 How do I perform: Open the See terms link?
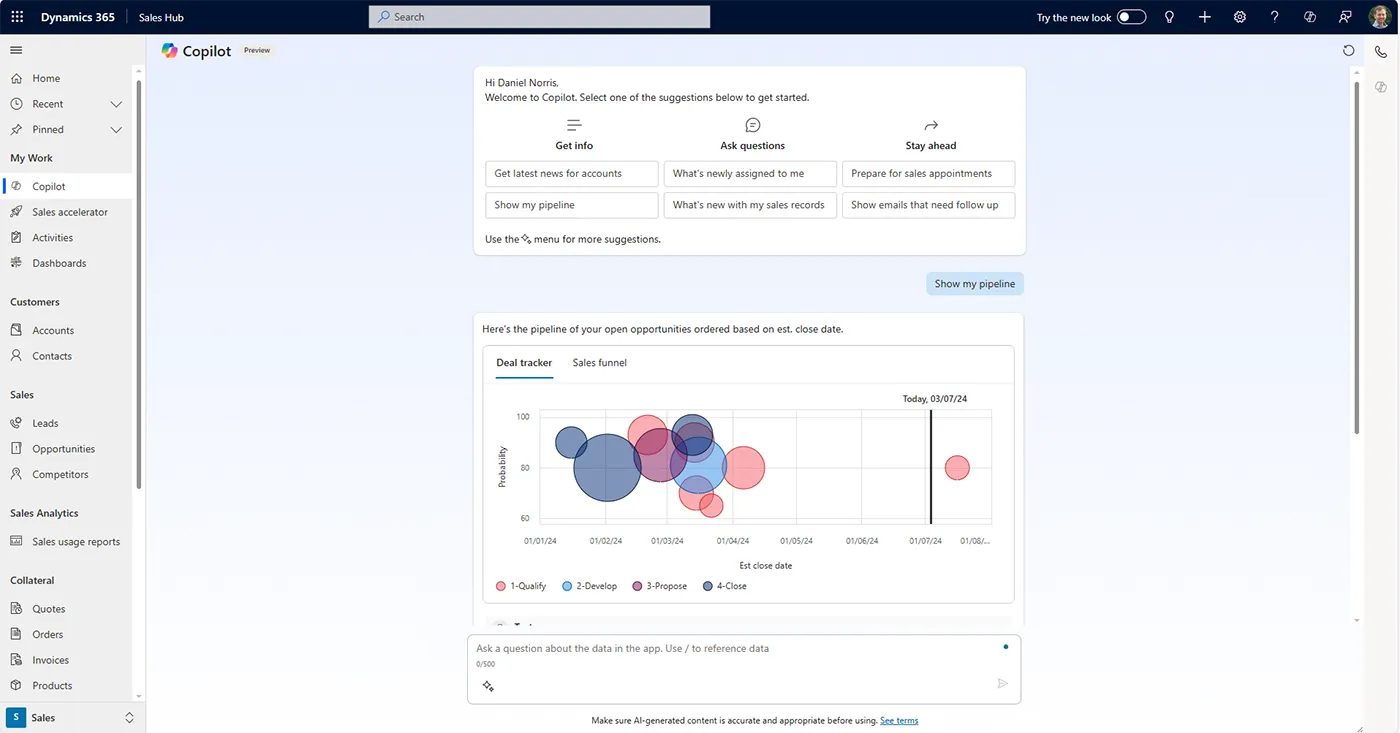[899, 720]
